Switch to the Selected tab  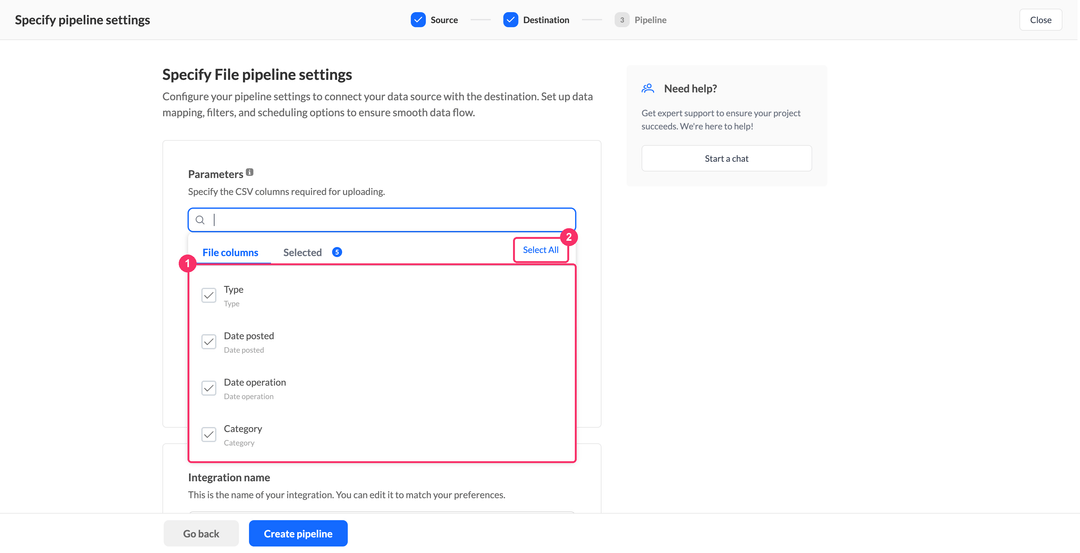pos(302,253)
